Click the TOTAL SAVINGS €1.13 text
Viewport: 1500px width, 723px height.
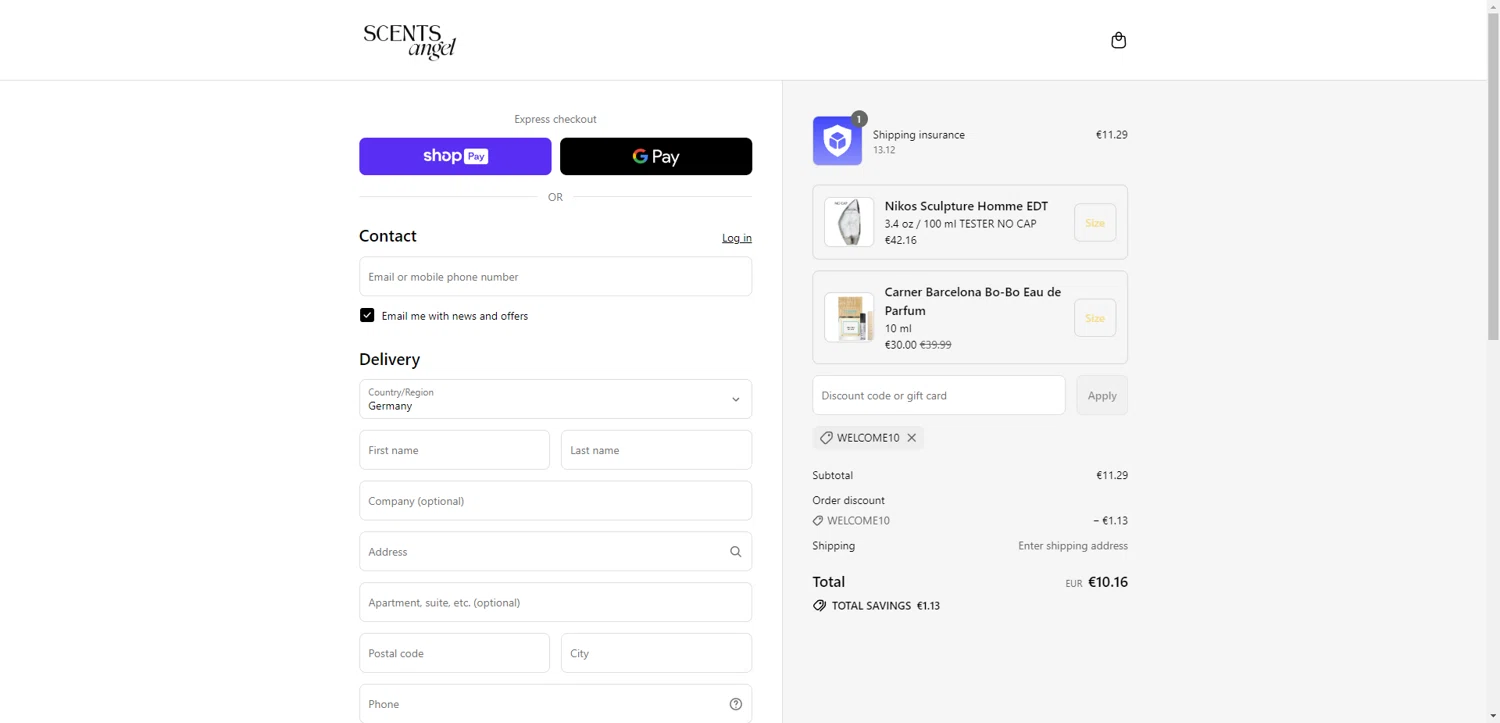pyautogui.click(x=886, y=606)
